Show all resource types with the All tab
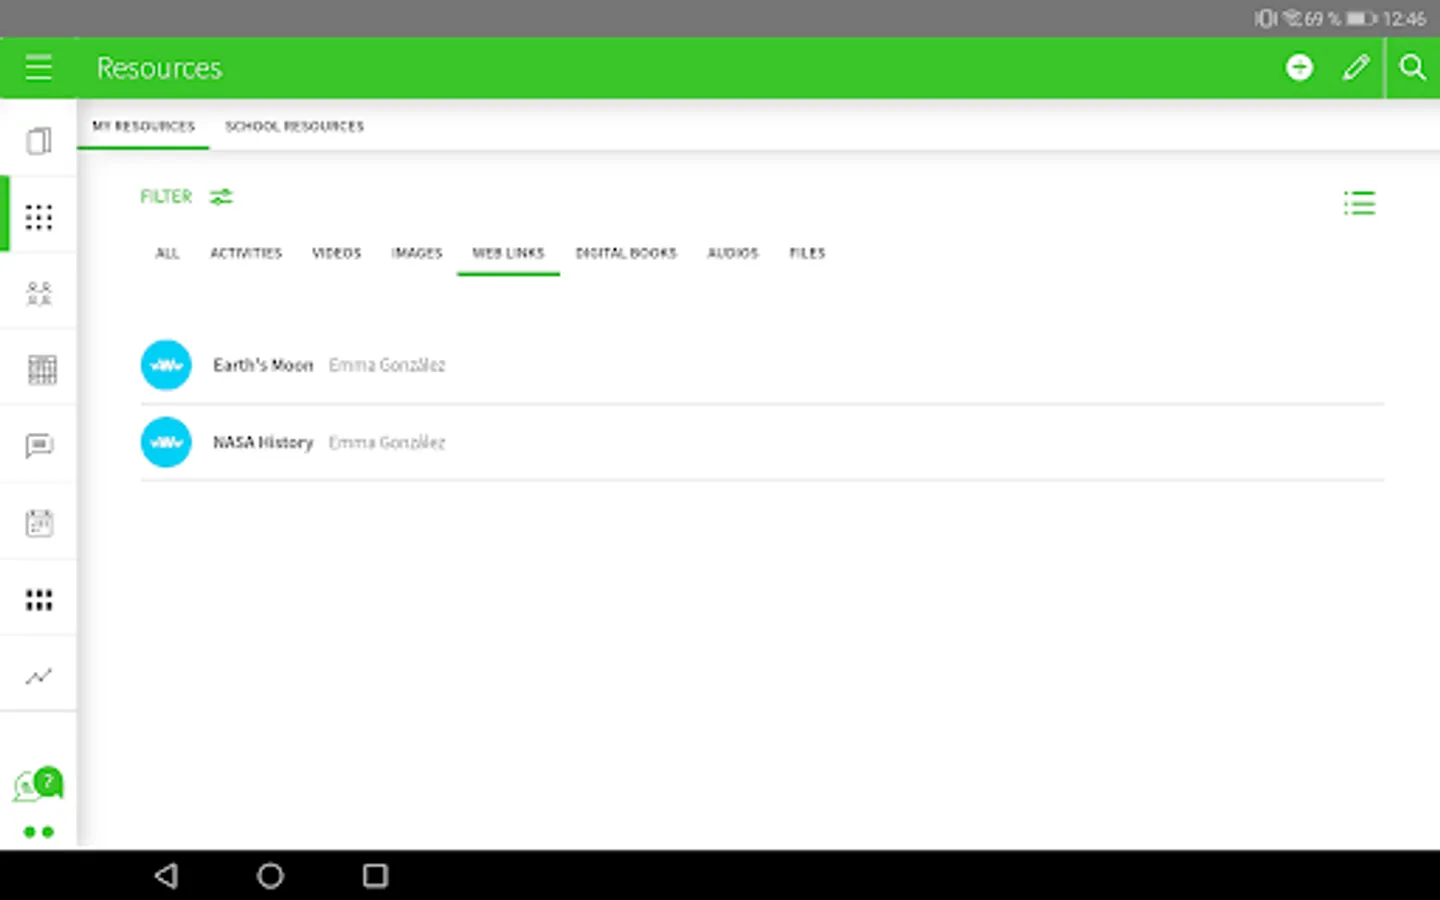 click(x=167, y=253)
